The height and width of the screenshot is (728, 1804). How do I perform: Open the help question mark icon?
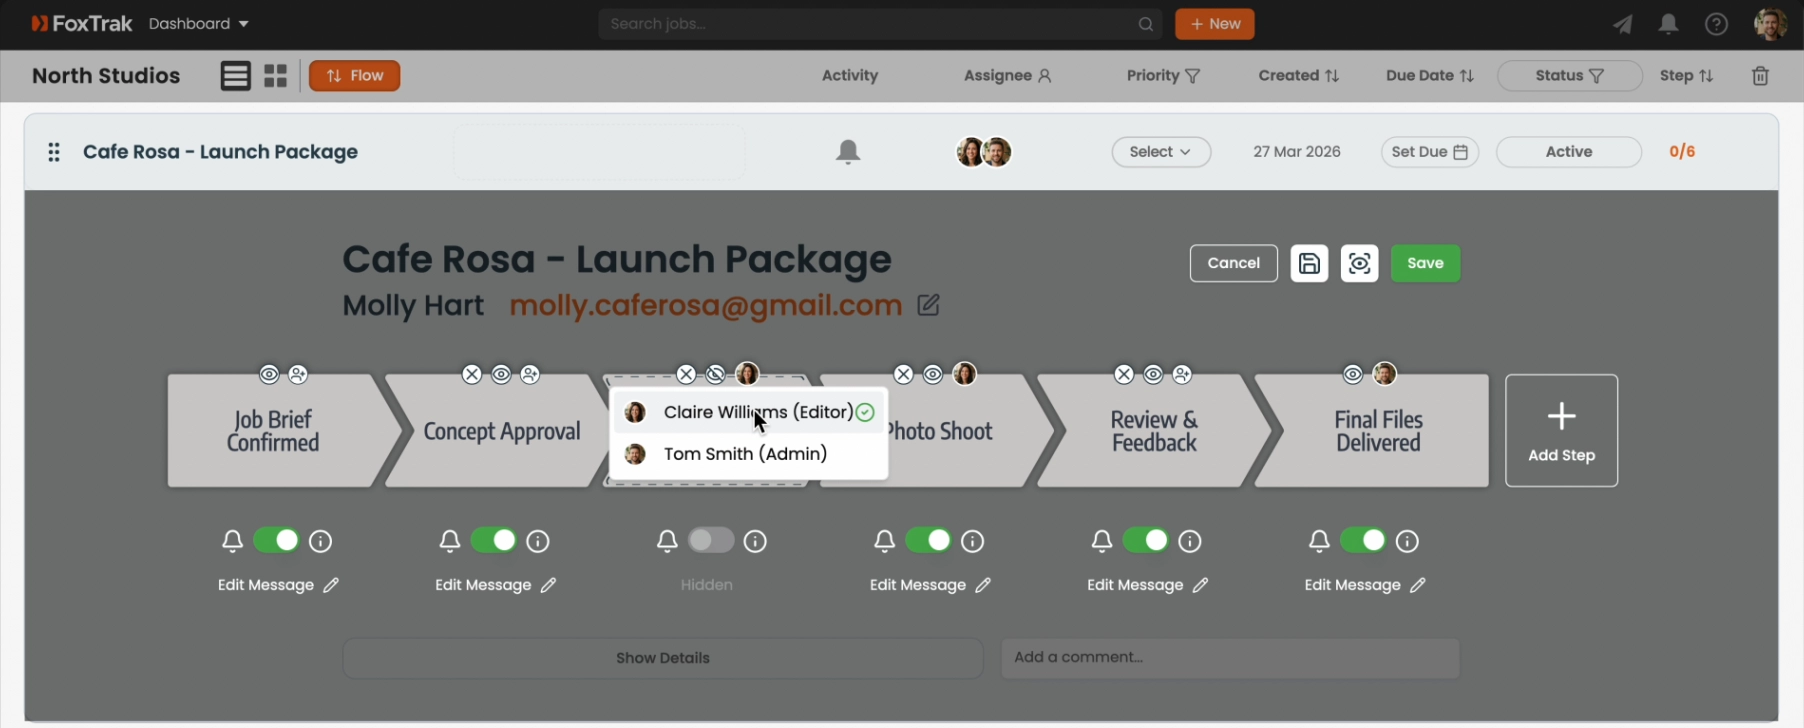tap(1716, 24)
